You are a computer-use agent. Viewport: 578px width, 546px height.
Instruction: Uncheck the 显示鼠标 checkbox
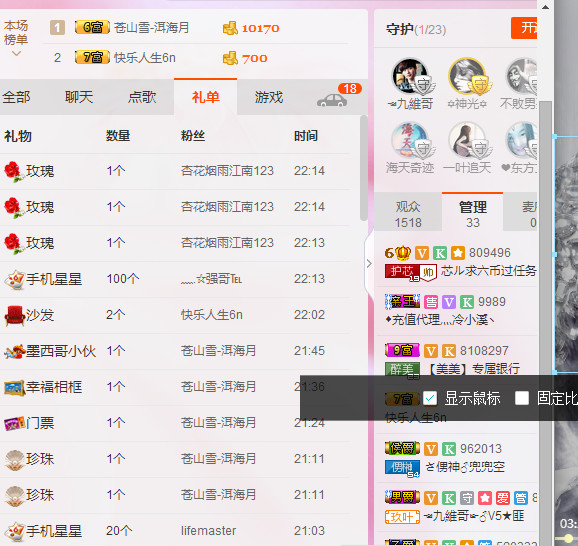tap(430, 398)
